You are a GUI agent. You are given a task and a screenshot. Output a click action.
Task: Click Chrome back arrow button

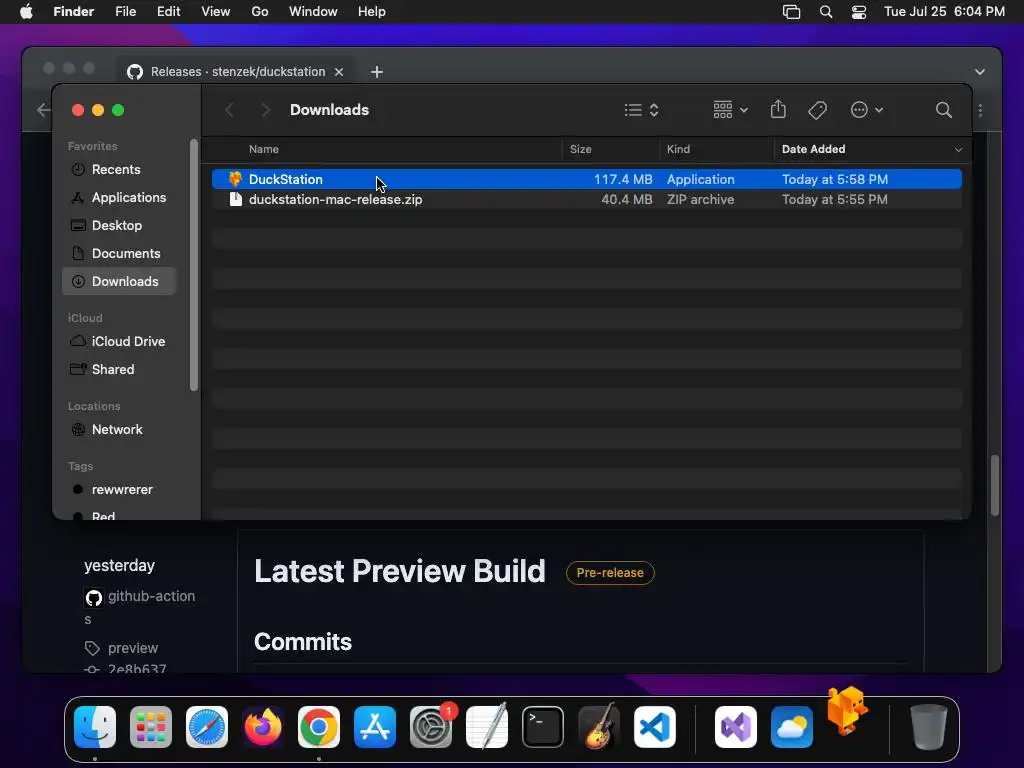click(x=44, y=110)
